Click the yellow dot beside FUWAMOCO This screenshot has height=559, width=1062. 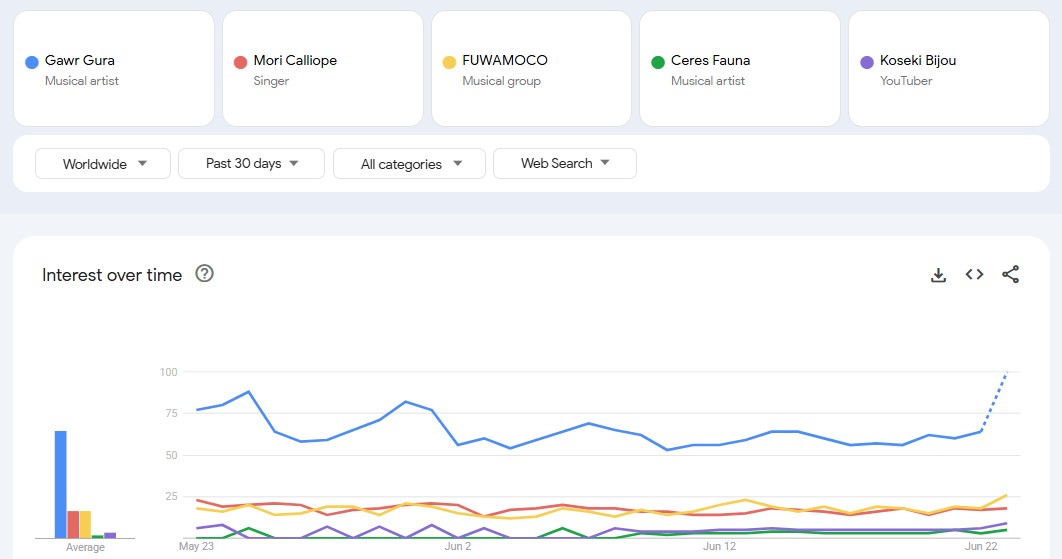(449, 63)
